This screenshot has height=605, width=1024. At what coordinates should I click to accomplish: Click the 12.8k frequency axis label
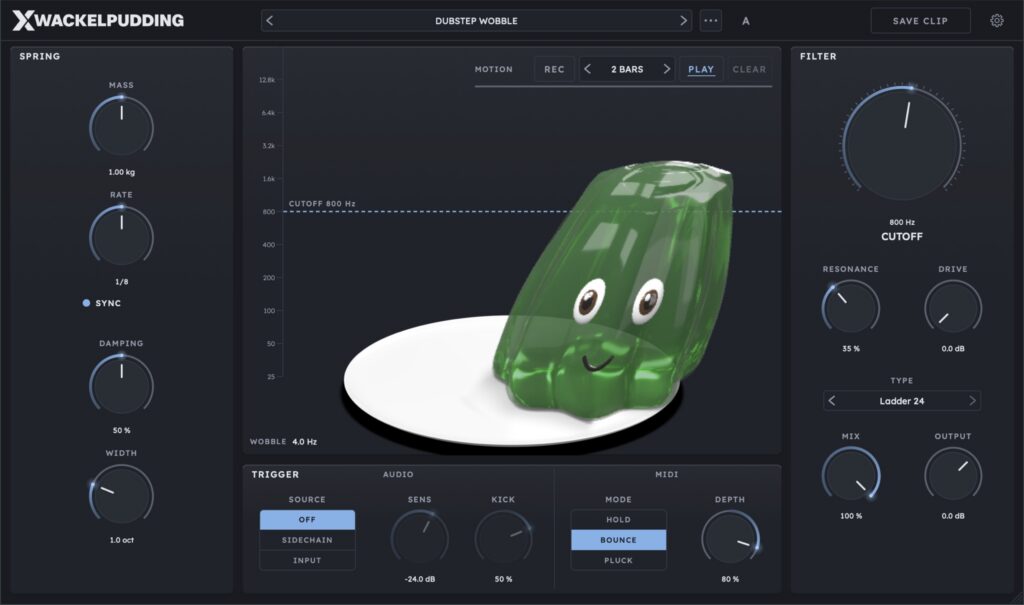pos(267,80)
